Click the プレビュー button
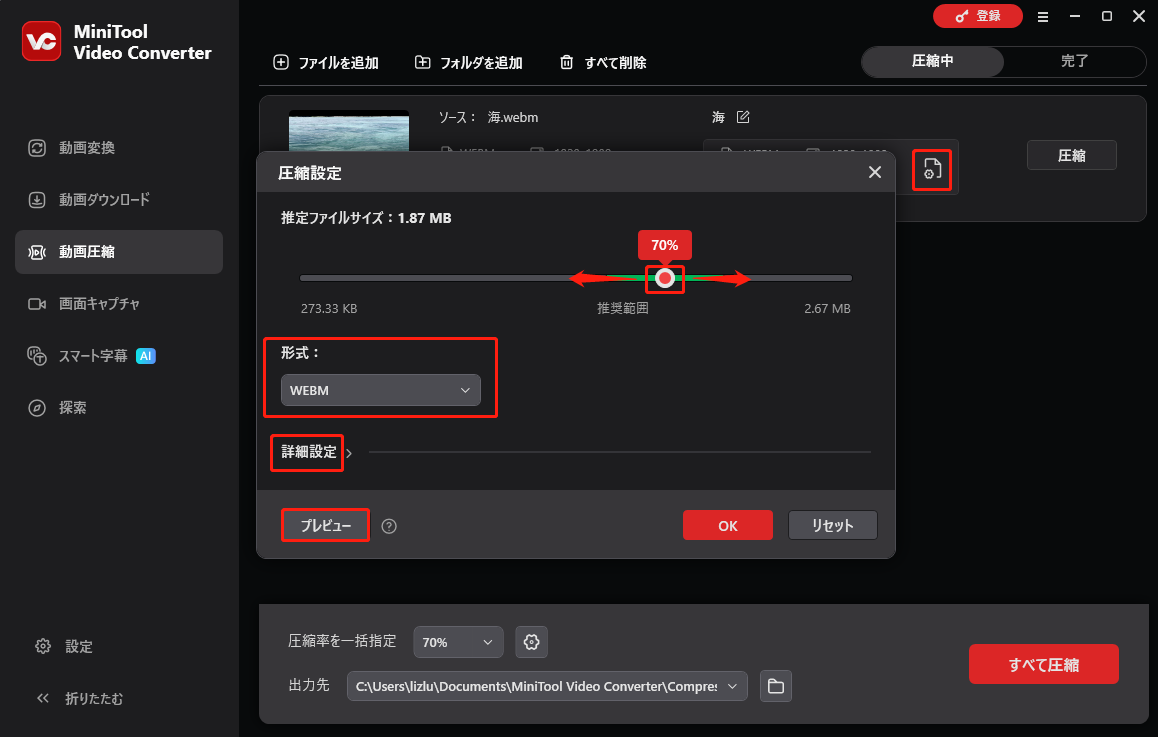 pos(324,525)
